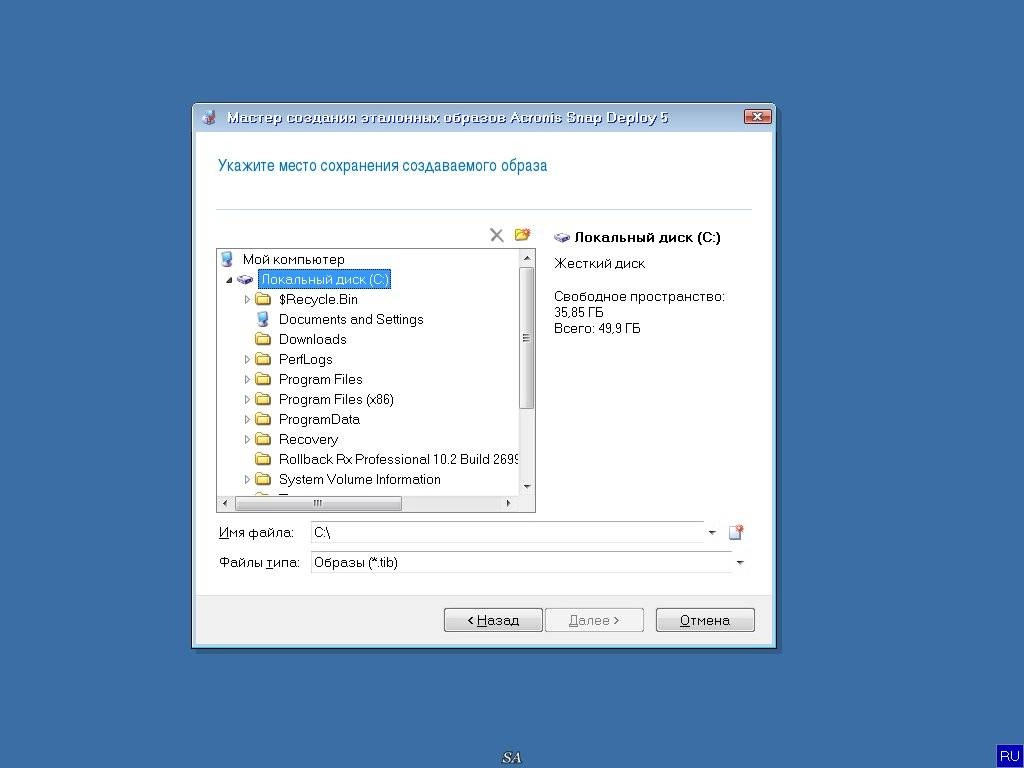Image resolution: width=1024 pixels, height=768 pixels.
Task: Select the Recovery row text
Action: point(308,440)
